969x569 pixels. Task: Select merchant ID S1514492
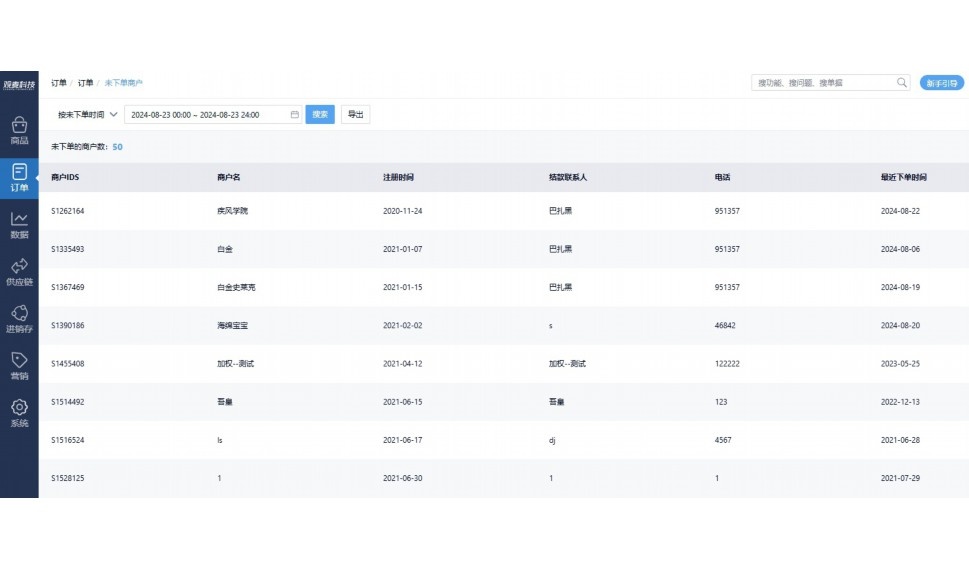pyautogui.click(x=67, y=402)
